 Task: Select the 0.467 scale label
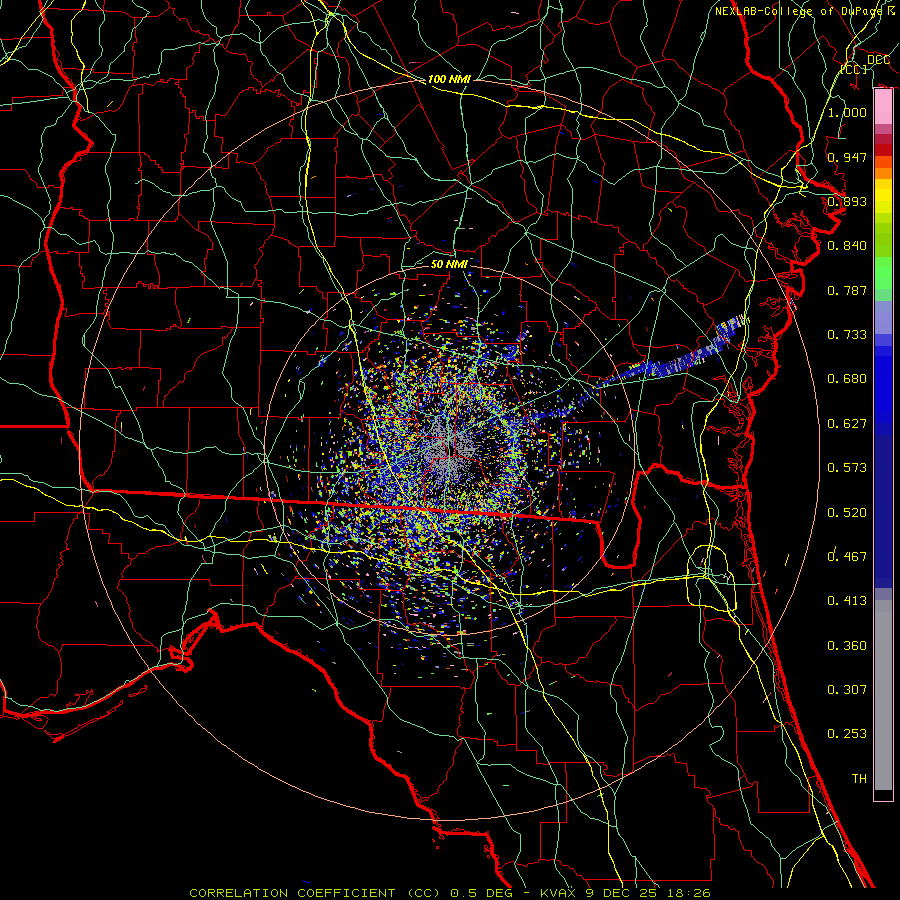tap(847, 557)
